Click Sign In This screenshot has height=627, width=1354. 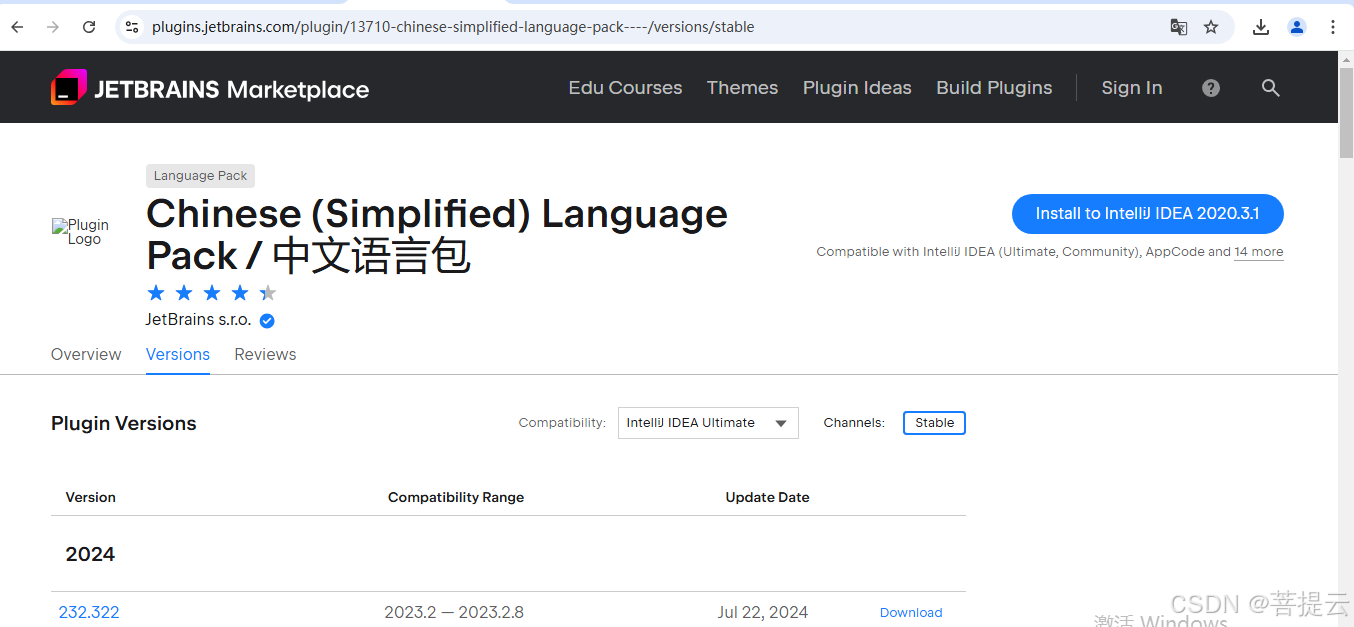[1132, 88]
